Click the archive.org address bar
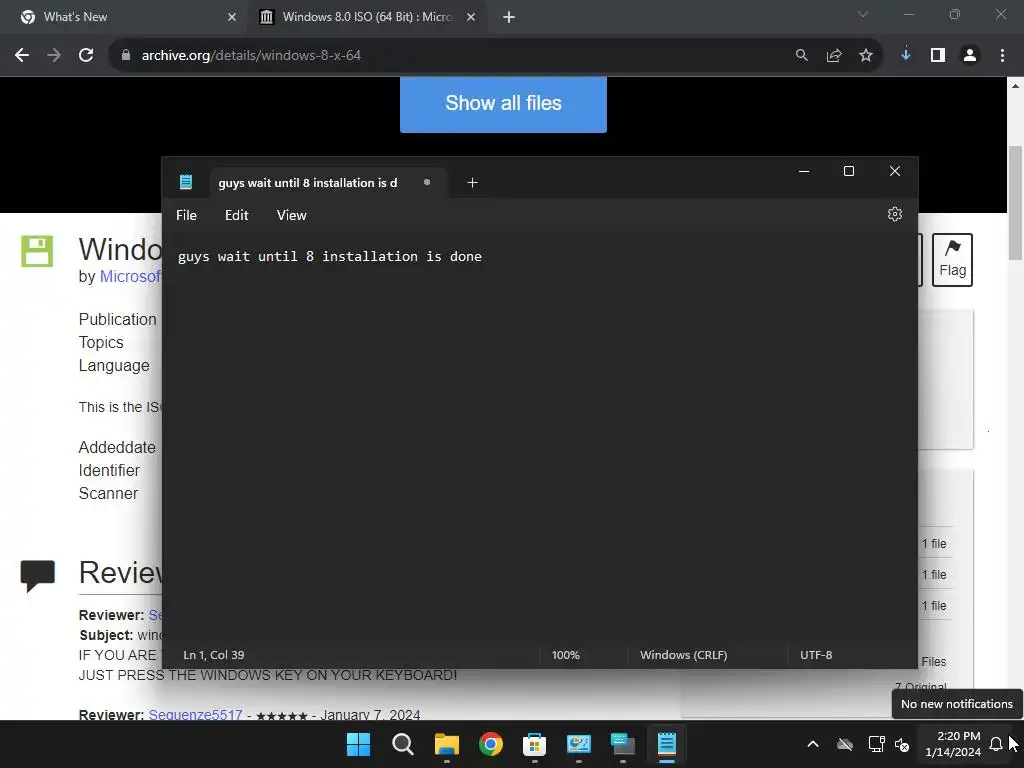Image resolution: width=1024 pixels, height=768 pixels. (457, 56)
